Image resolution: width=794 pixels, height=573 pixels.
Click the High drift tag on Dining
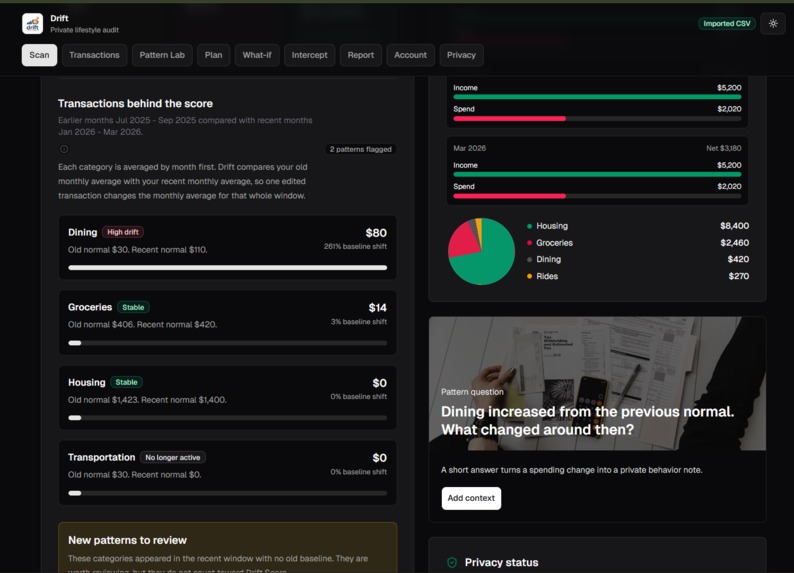point(123,232)
